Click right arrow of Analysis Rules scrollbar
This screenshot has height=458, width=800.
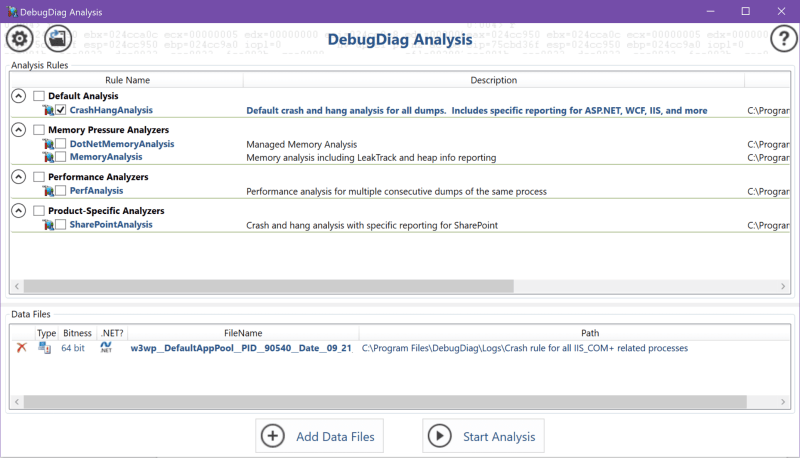[x=783, y=286]
